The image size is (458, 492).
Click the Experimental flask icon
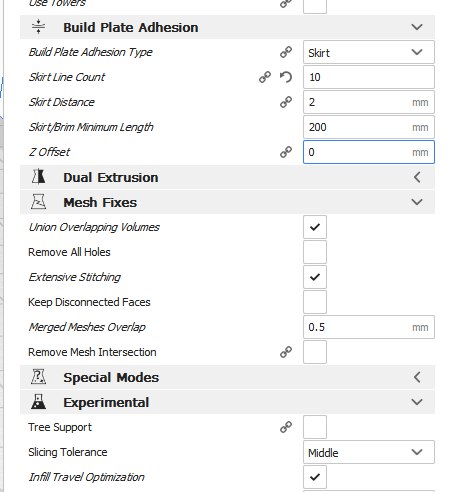tap(38, 402)
